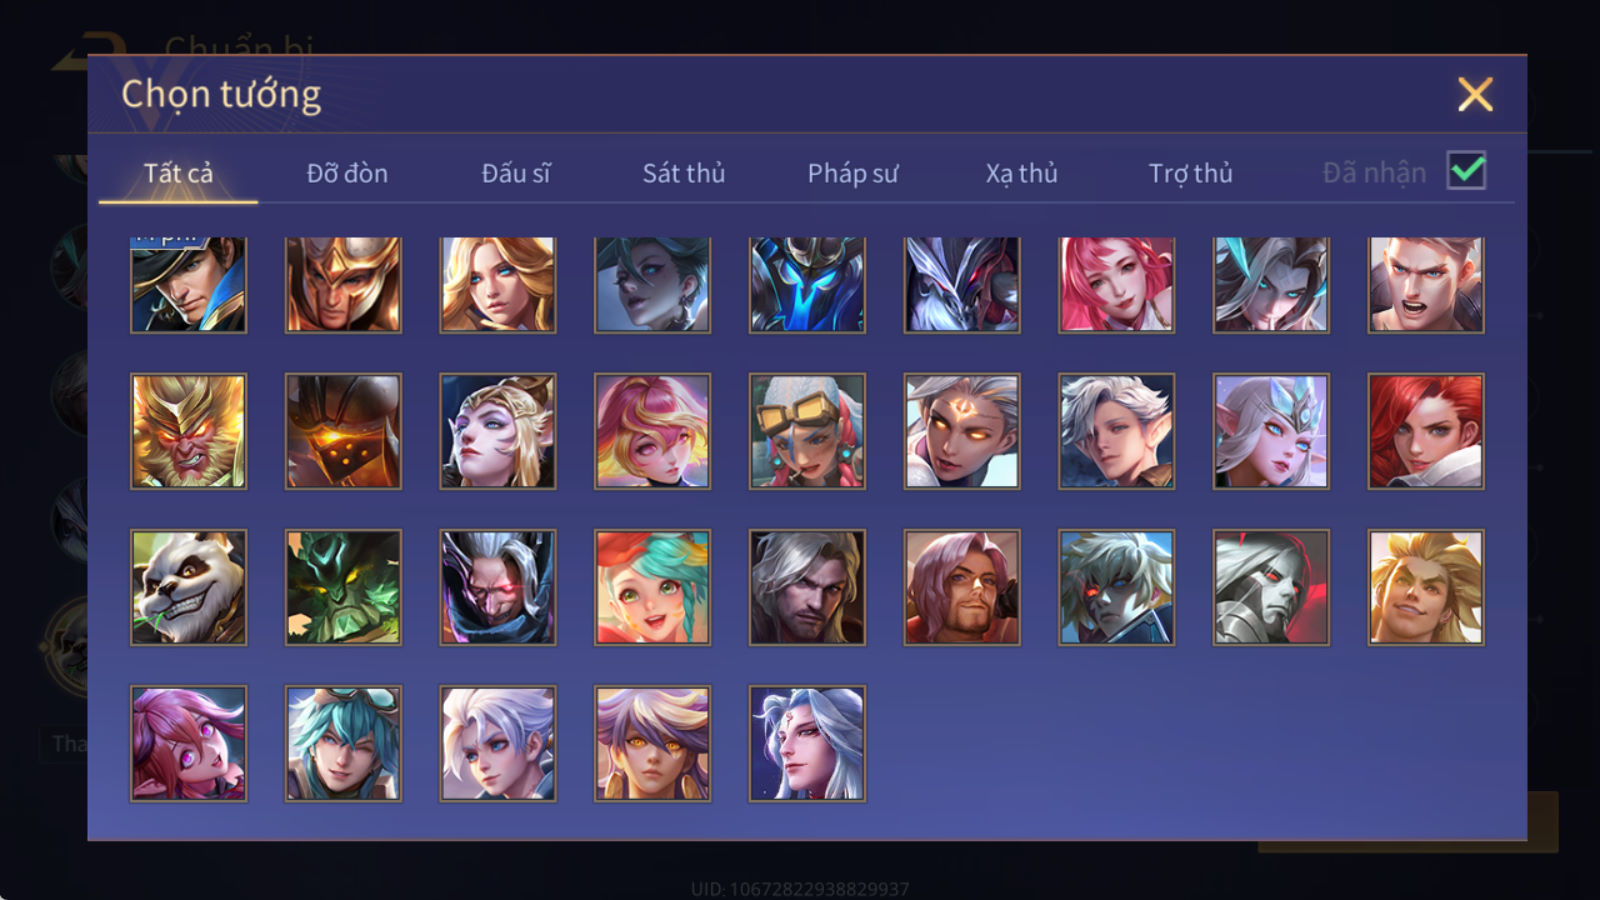Image resolution: width=1600 pixels, height=900 pixels.
Task: Pick the blue armored robot hero
Action: (807, 285)
